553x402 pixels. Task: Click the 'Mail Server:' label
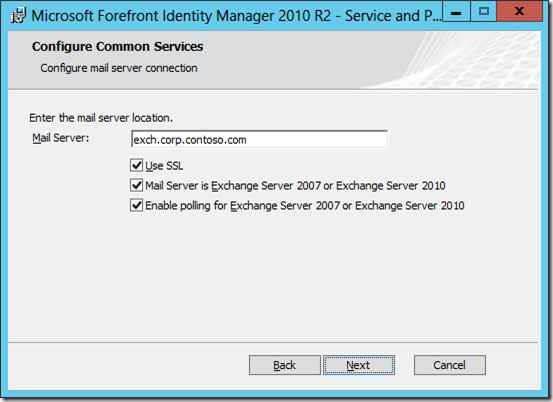pyautogui.click(x=61, y=138)
